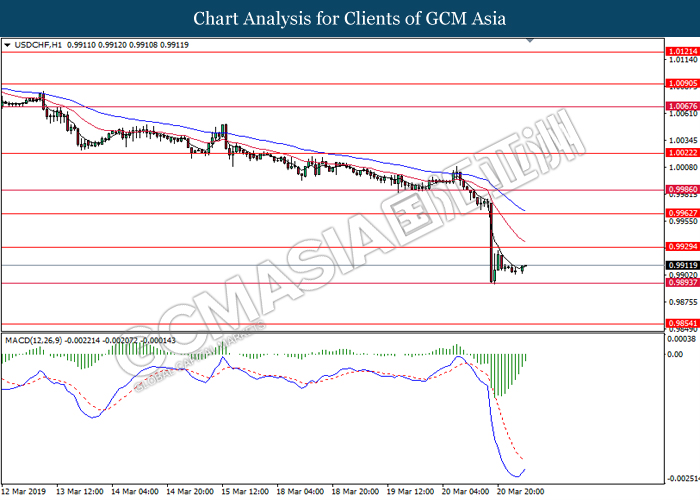
Task: Click the 12 Mar 2019 date label
Action: point(24,492)
